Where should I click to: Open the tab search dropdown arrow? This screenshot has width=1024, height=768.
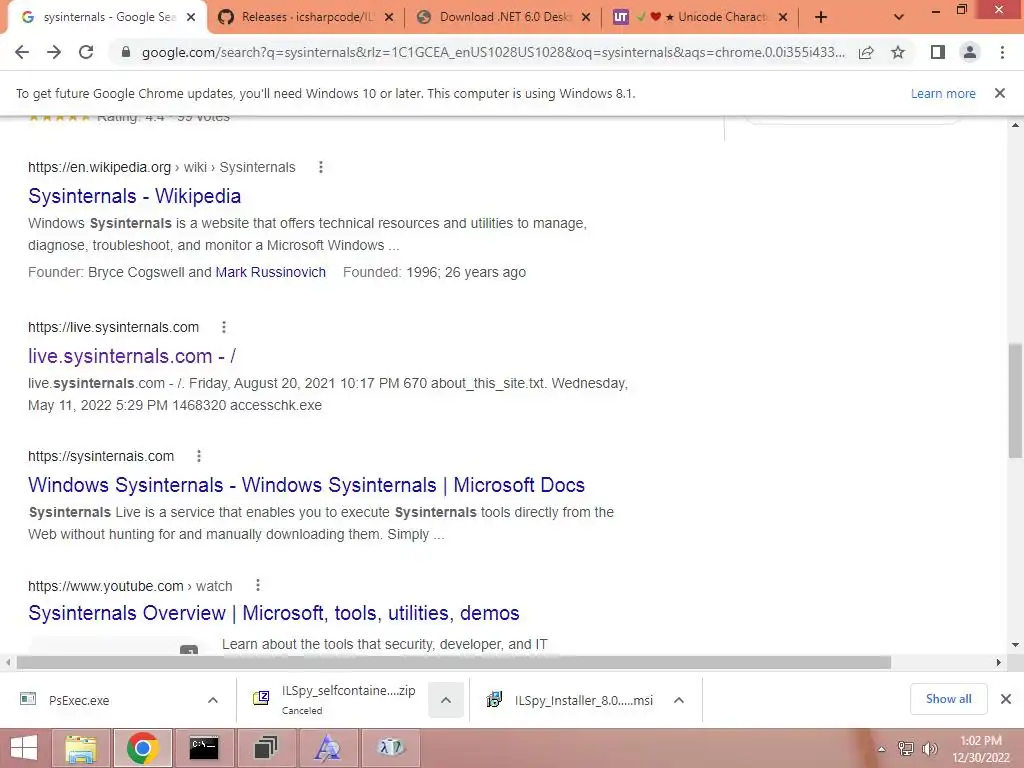coord(899,18)
